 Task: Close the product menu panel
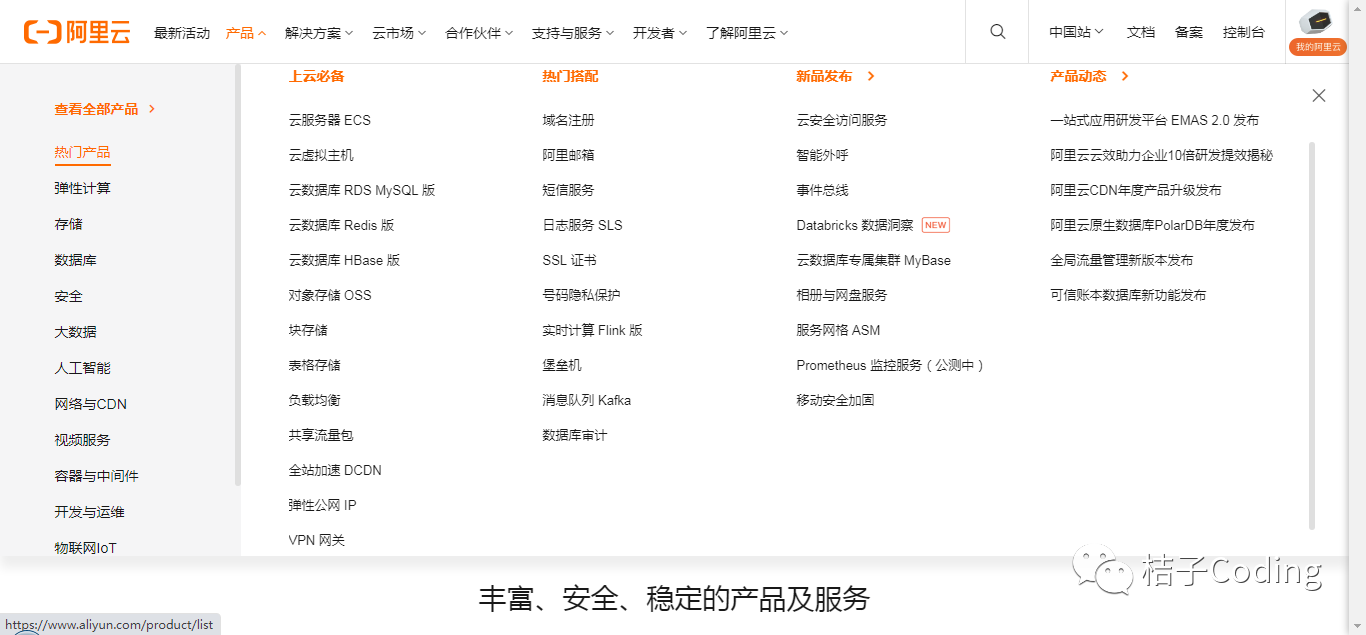tap(1319, 96)
